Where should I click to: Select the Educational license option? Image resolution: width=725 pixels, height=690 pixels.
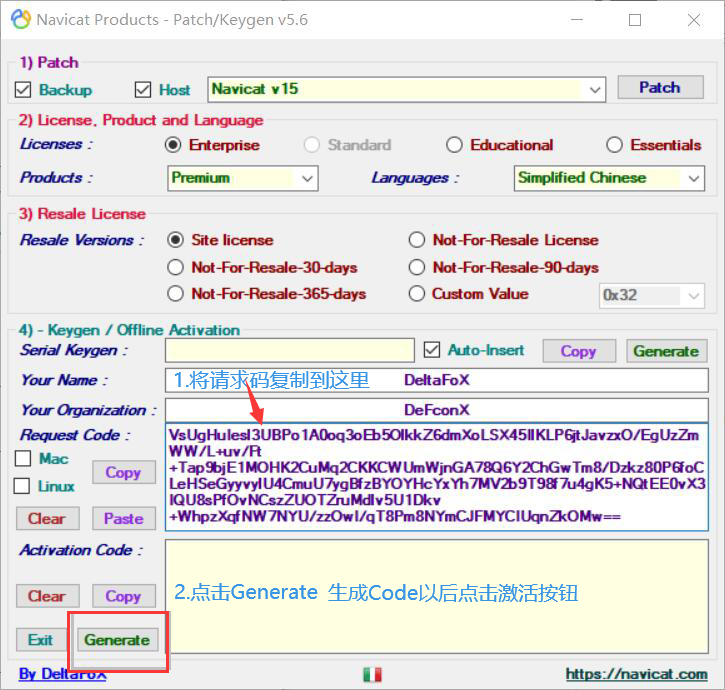coord(454,145)
